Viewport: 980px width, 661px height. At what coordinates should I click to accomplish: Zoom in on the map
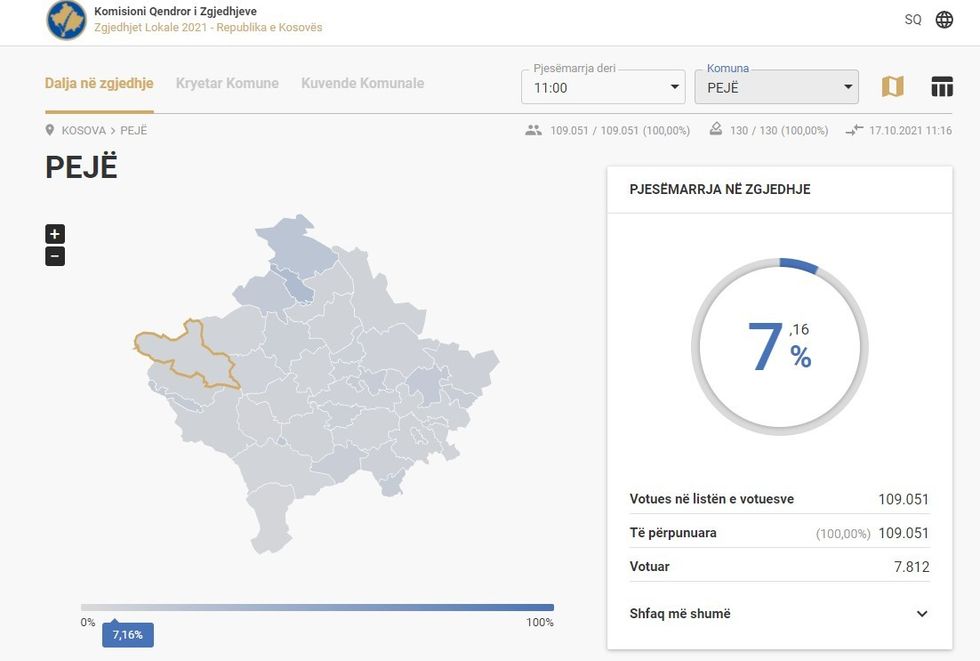[55, 234]
